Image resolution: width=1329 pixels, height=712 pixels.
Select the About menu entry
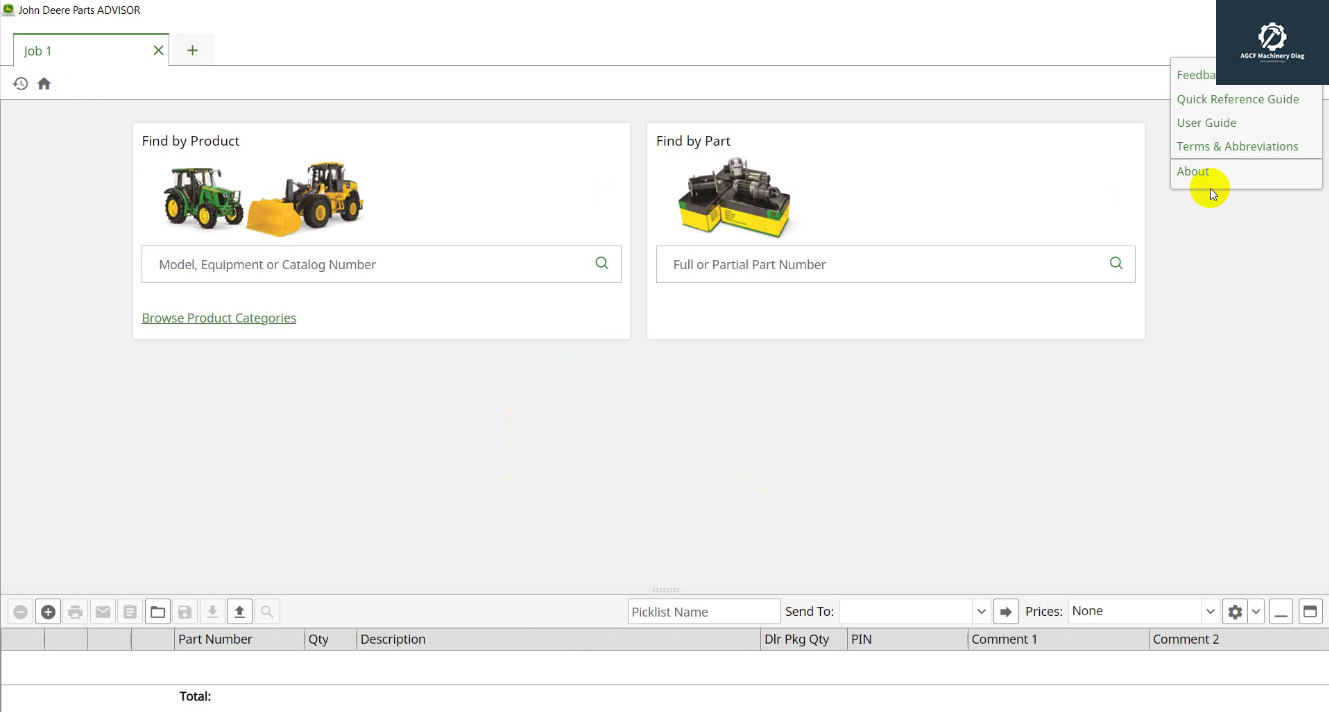1192,171
